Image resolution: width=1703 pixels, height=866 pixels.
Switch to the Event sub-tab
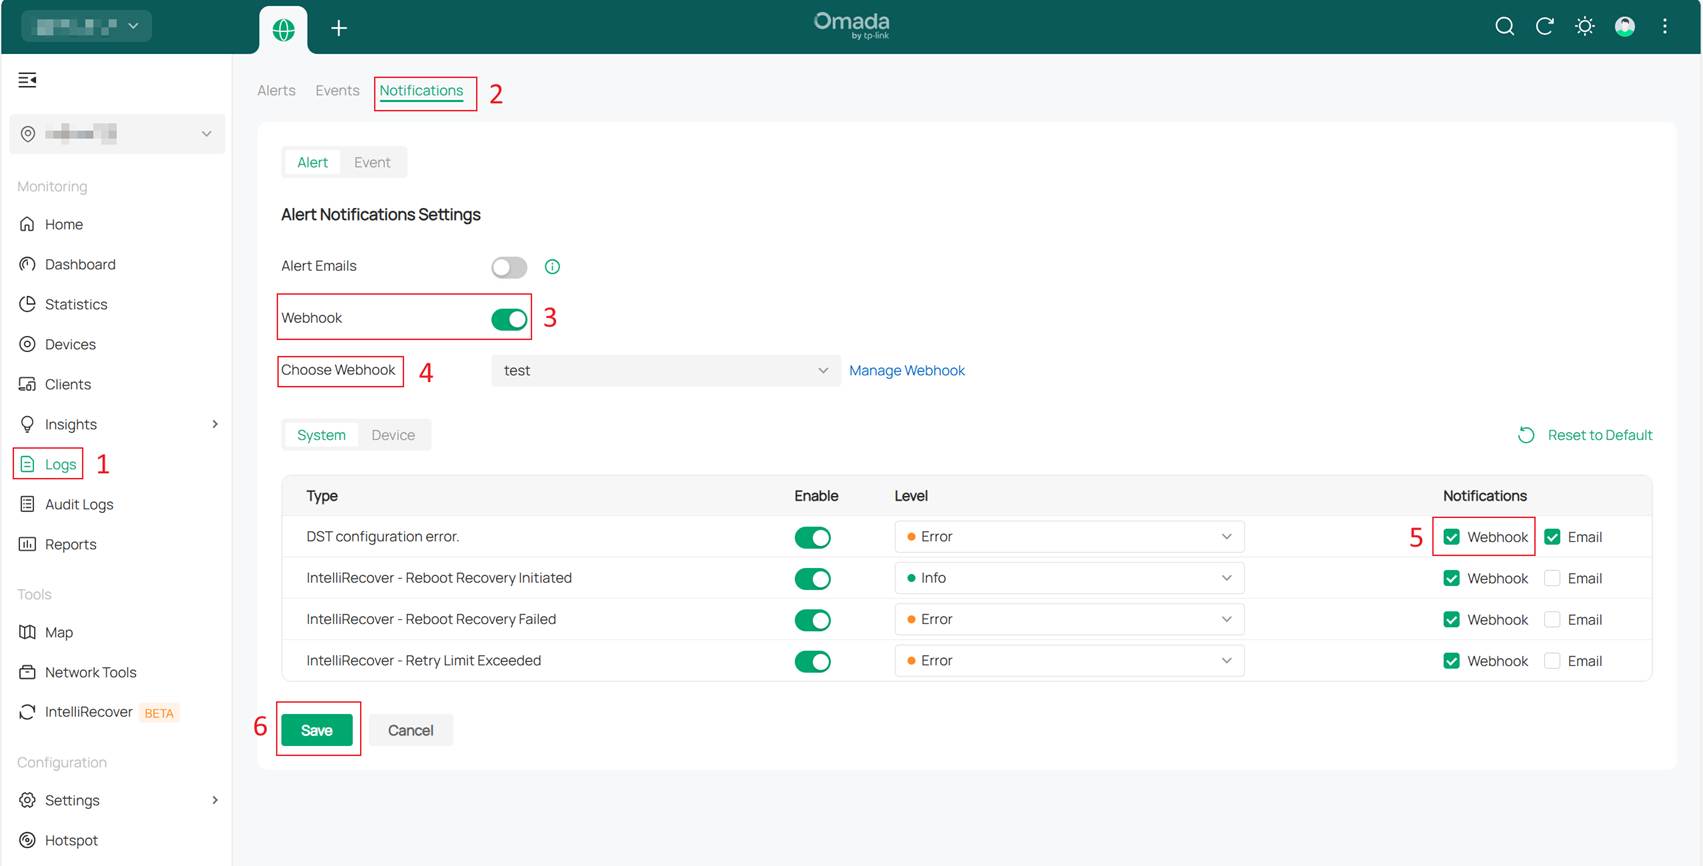[x=372, y=162]
